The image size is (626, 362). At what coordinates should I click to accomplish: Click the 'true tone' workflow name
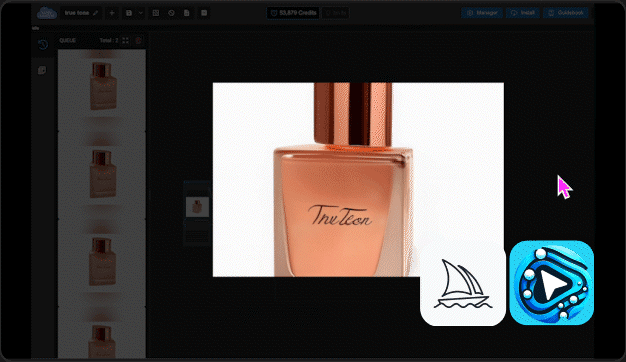pos(77,13)
